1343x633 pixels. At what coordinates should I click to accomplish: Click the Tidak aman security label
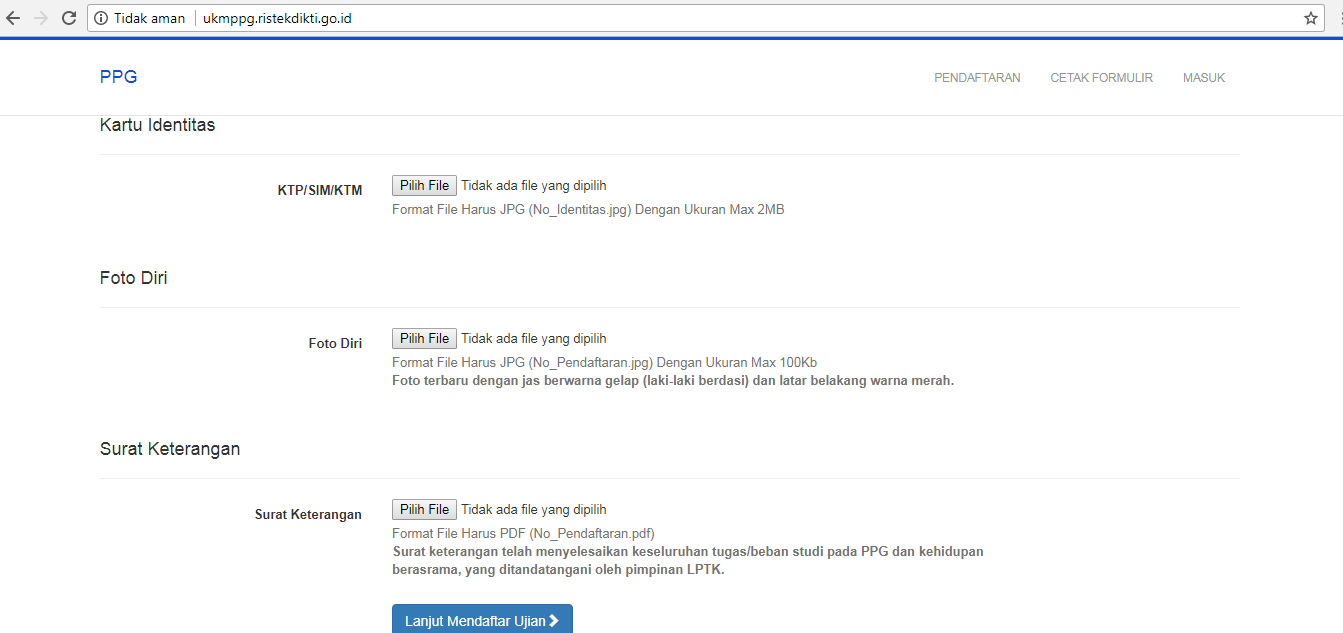pyautogui.click(x=149, y=18)
